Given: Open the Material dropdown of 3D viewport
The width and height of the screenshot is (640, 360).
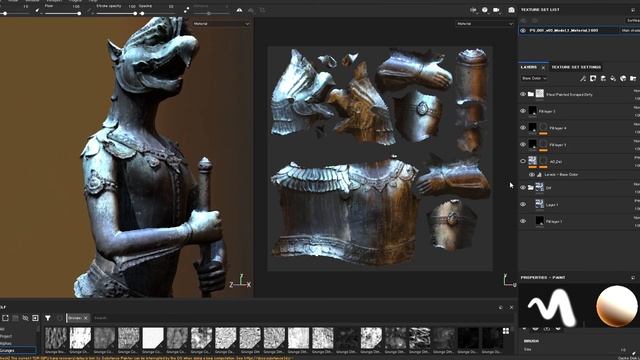Looking at the screenshot, I should [x=221, y=24].
